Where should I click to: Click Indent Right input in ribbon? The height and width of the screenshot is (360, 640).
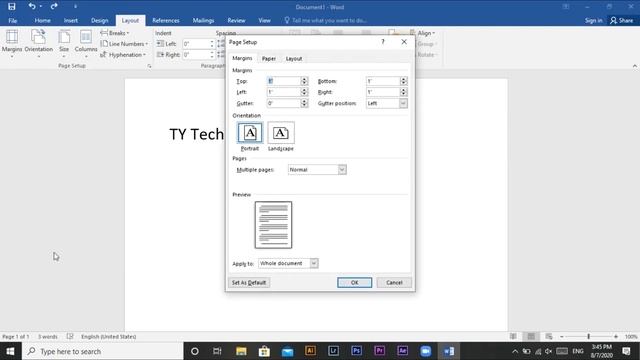pyautogui.click(x=198, y=55)
